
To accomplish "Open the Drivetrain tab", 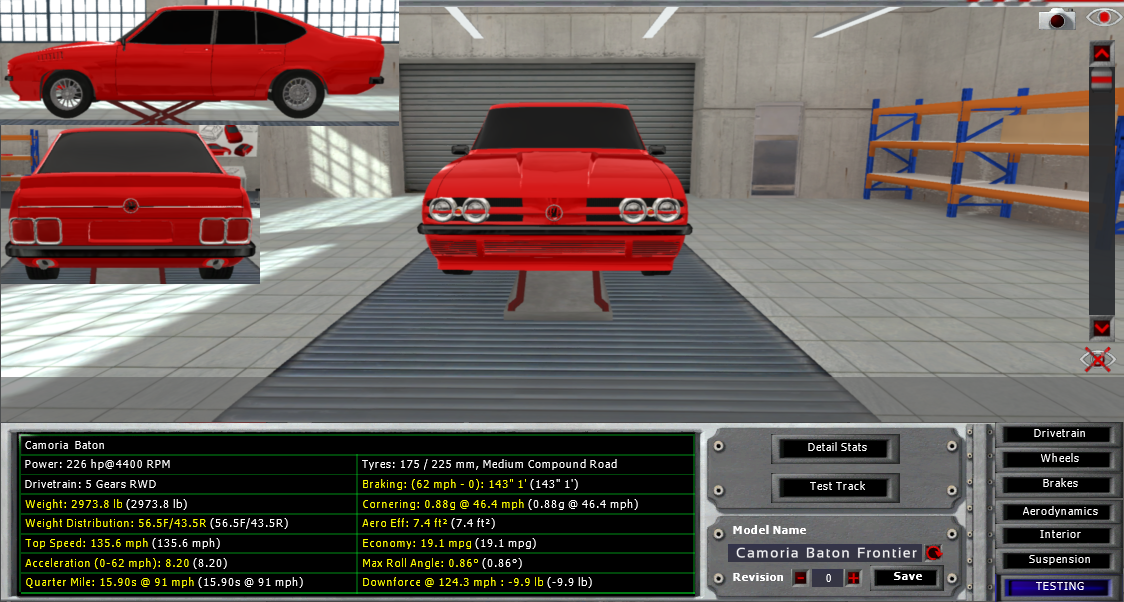I will [1059, 434].
